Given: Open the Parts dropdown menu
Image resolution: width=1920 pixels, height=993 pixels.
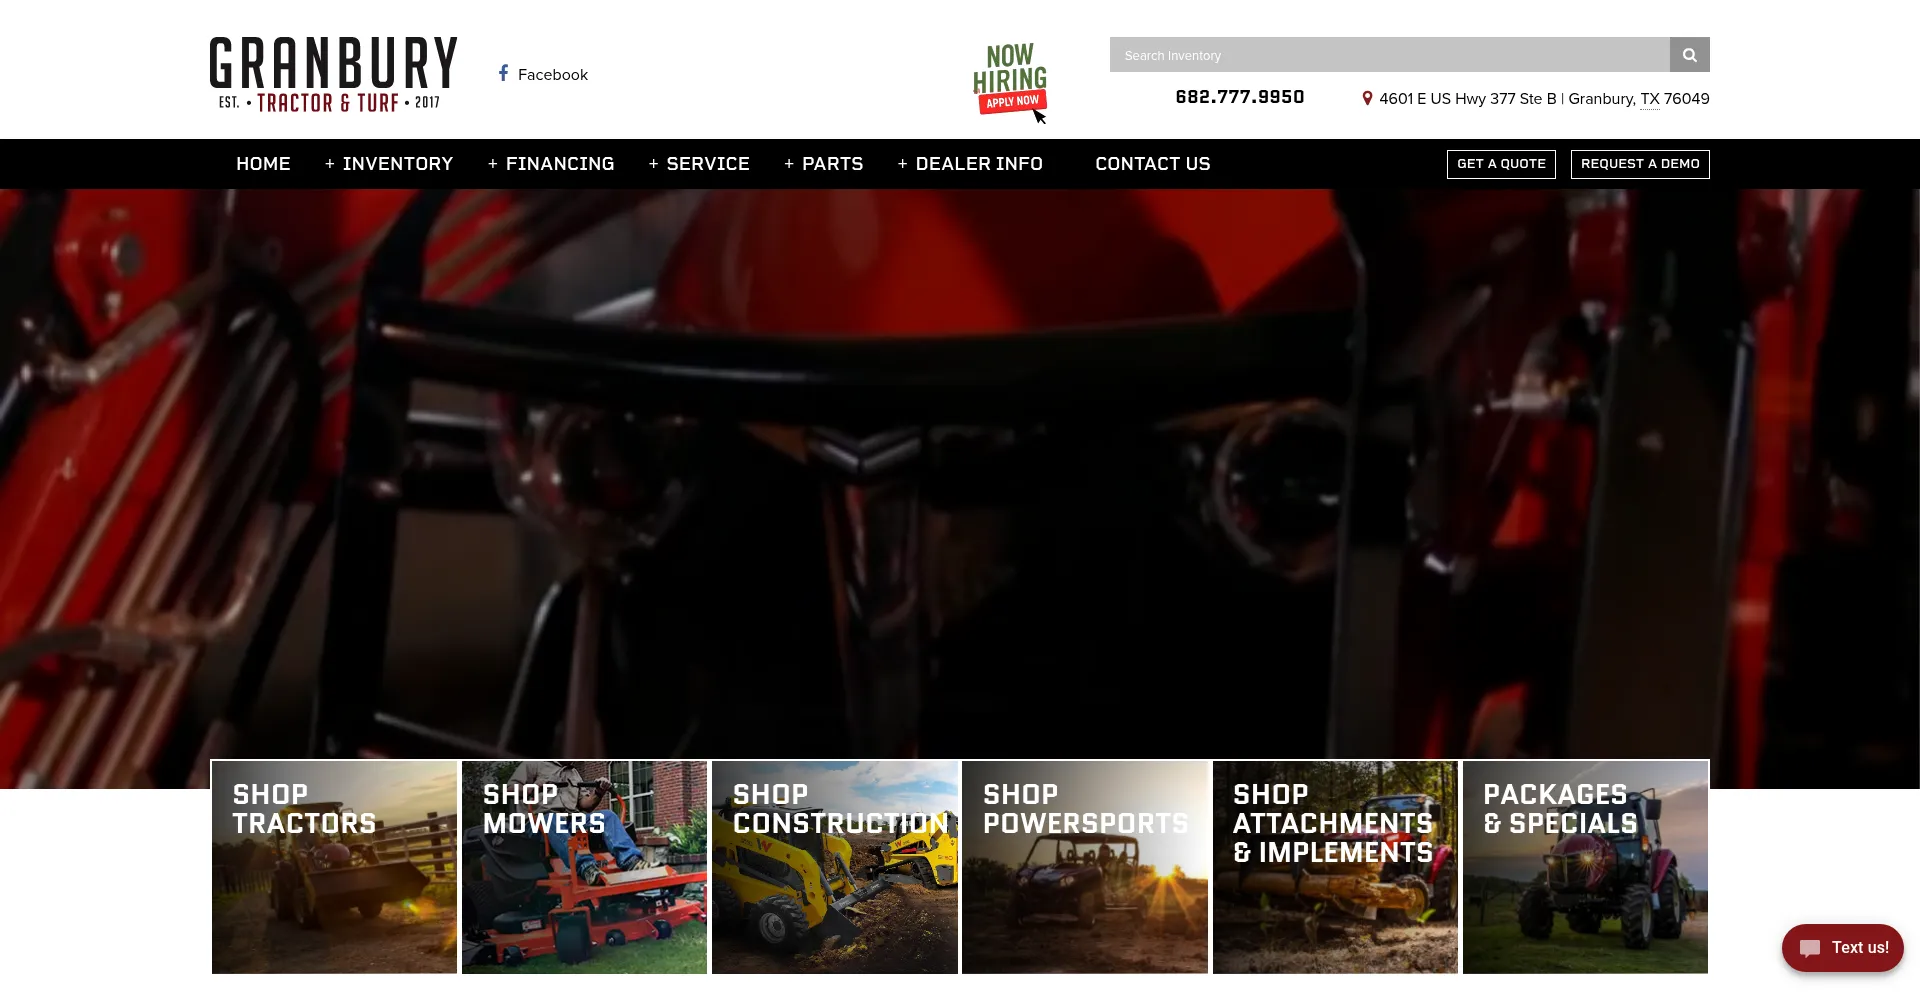Looking at the screenshot, I should tap(824, 164).
